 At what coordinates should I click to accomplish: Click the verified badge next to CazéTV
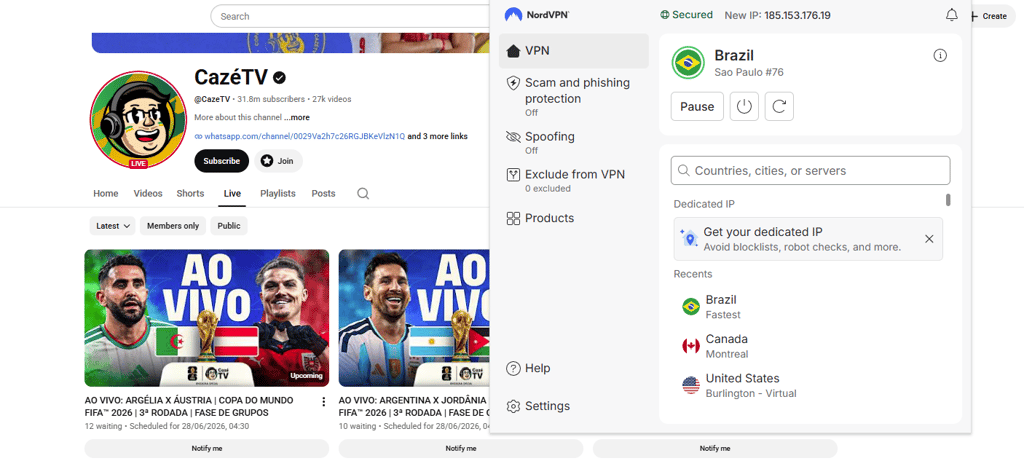pos(280,78)
